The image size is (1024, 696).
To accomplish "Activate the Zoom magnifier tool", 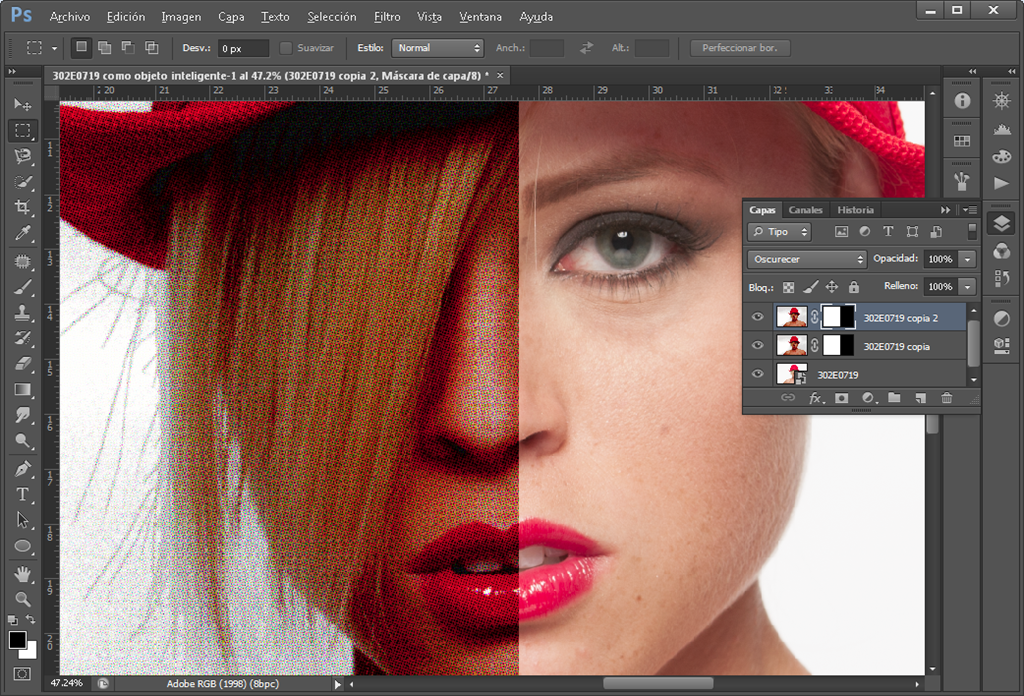I will pyautogui.click(x=22, y=599).
